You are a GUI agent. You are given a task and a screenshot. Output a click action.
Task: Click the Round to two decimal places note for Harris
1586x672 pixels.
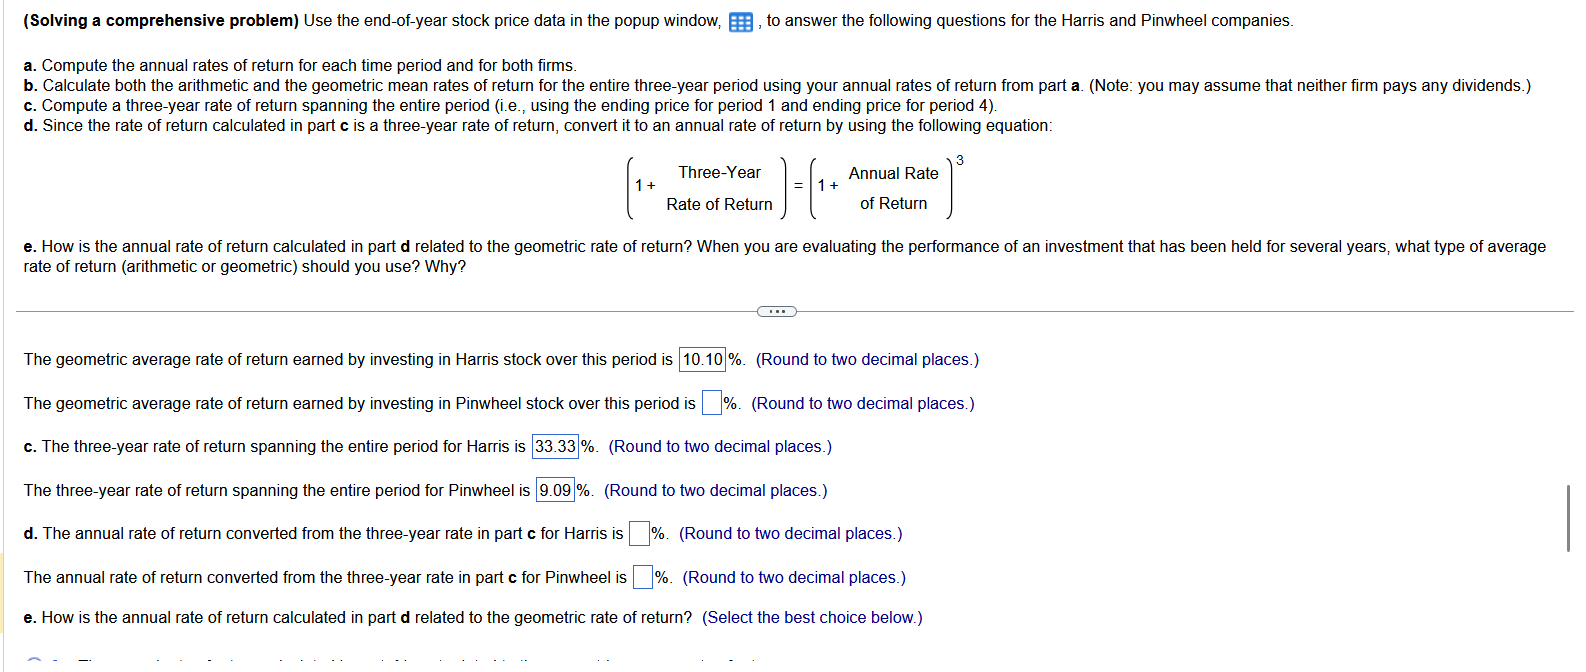point(866,359)
